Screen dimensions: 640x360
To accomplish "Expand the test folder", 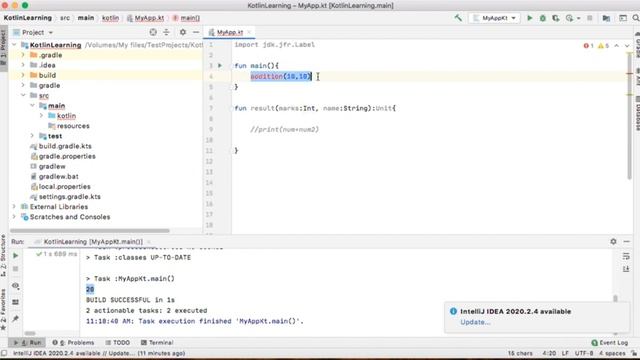I will pyautogui.click(x=32, y=136).
